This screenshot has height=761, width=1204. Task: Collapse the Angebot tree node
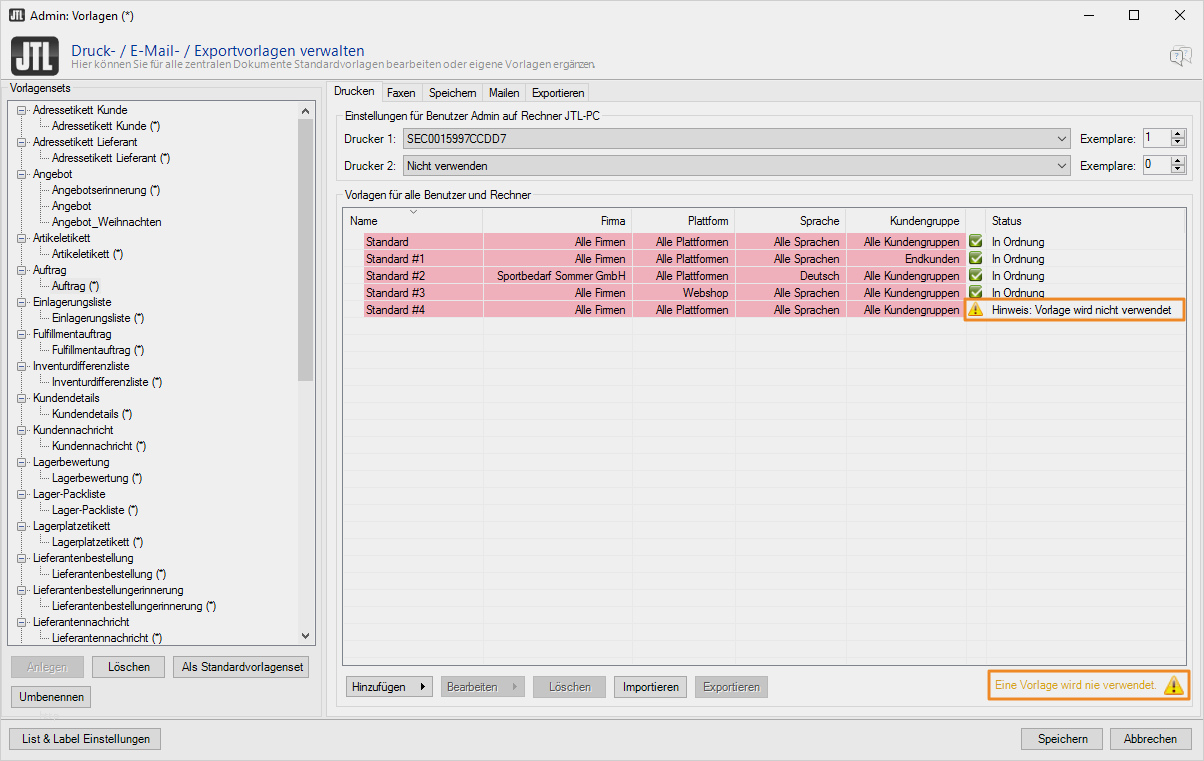(22, 174)
